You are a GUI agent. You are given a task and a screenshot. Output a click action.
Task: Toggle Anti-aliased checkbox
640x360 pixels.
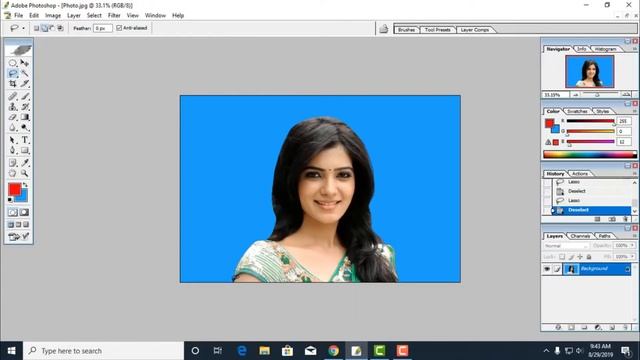(119, 28)
